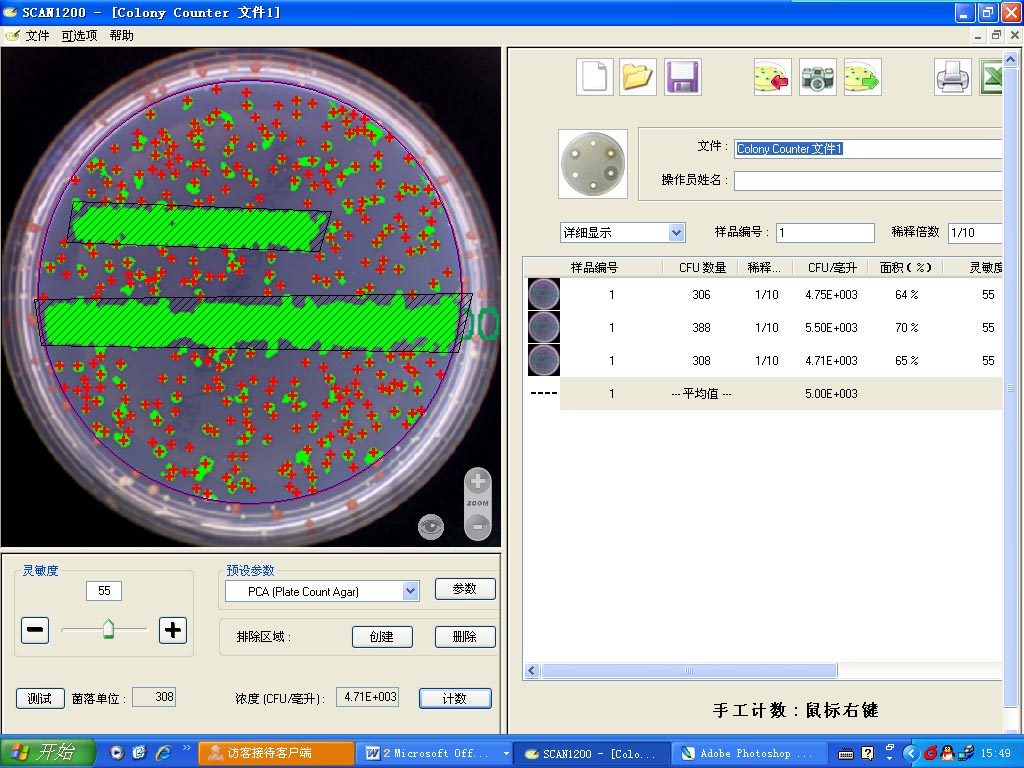1024x768 pixels.
Task: Open the 详细显示 display mode dropdown
Action: click(x=676, y=232)
